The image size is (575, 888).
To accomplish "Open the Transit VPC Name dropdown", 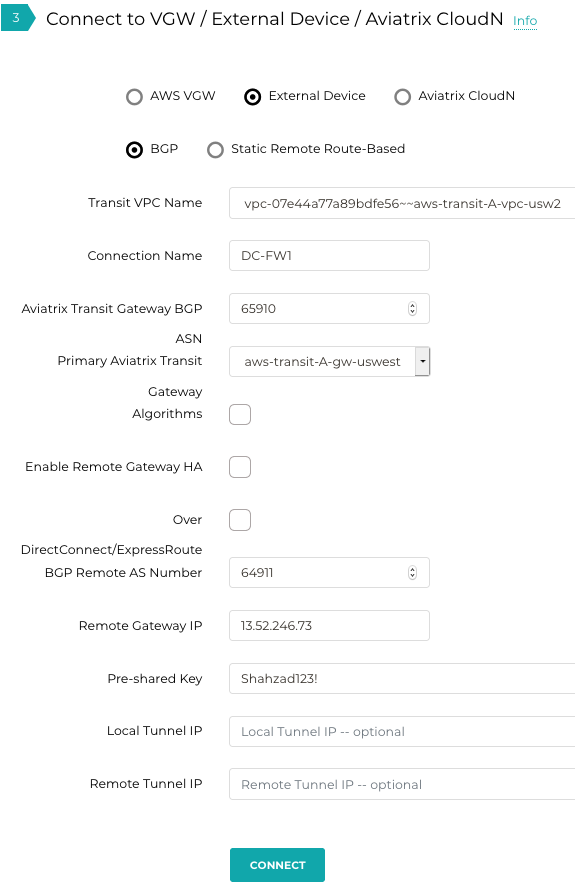I will pyautogui.click(x=402, y=203).
